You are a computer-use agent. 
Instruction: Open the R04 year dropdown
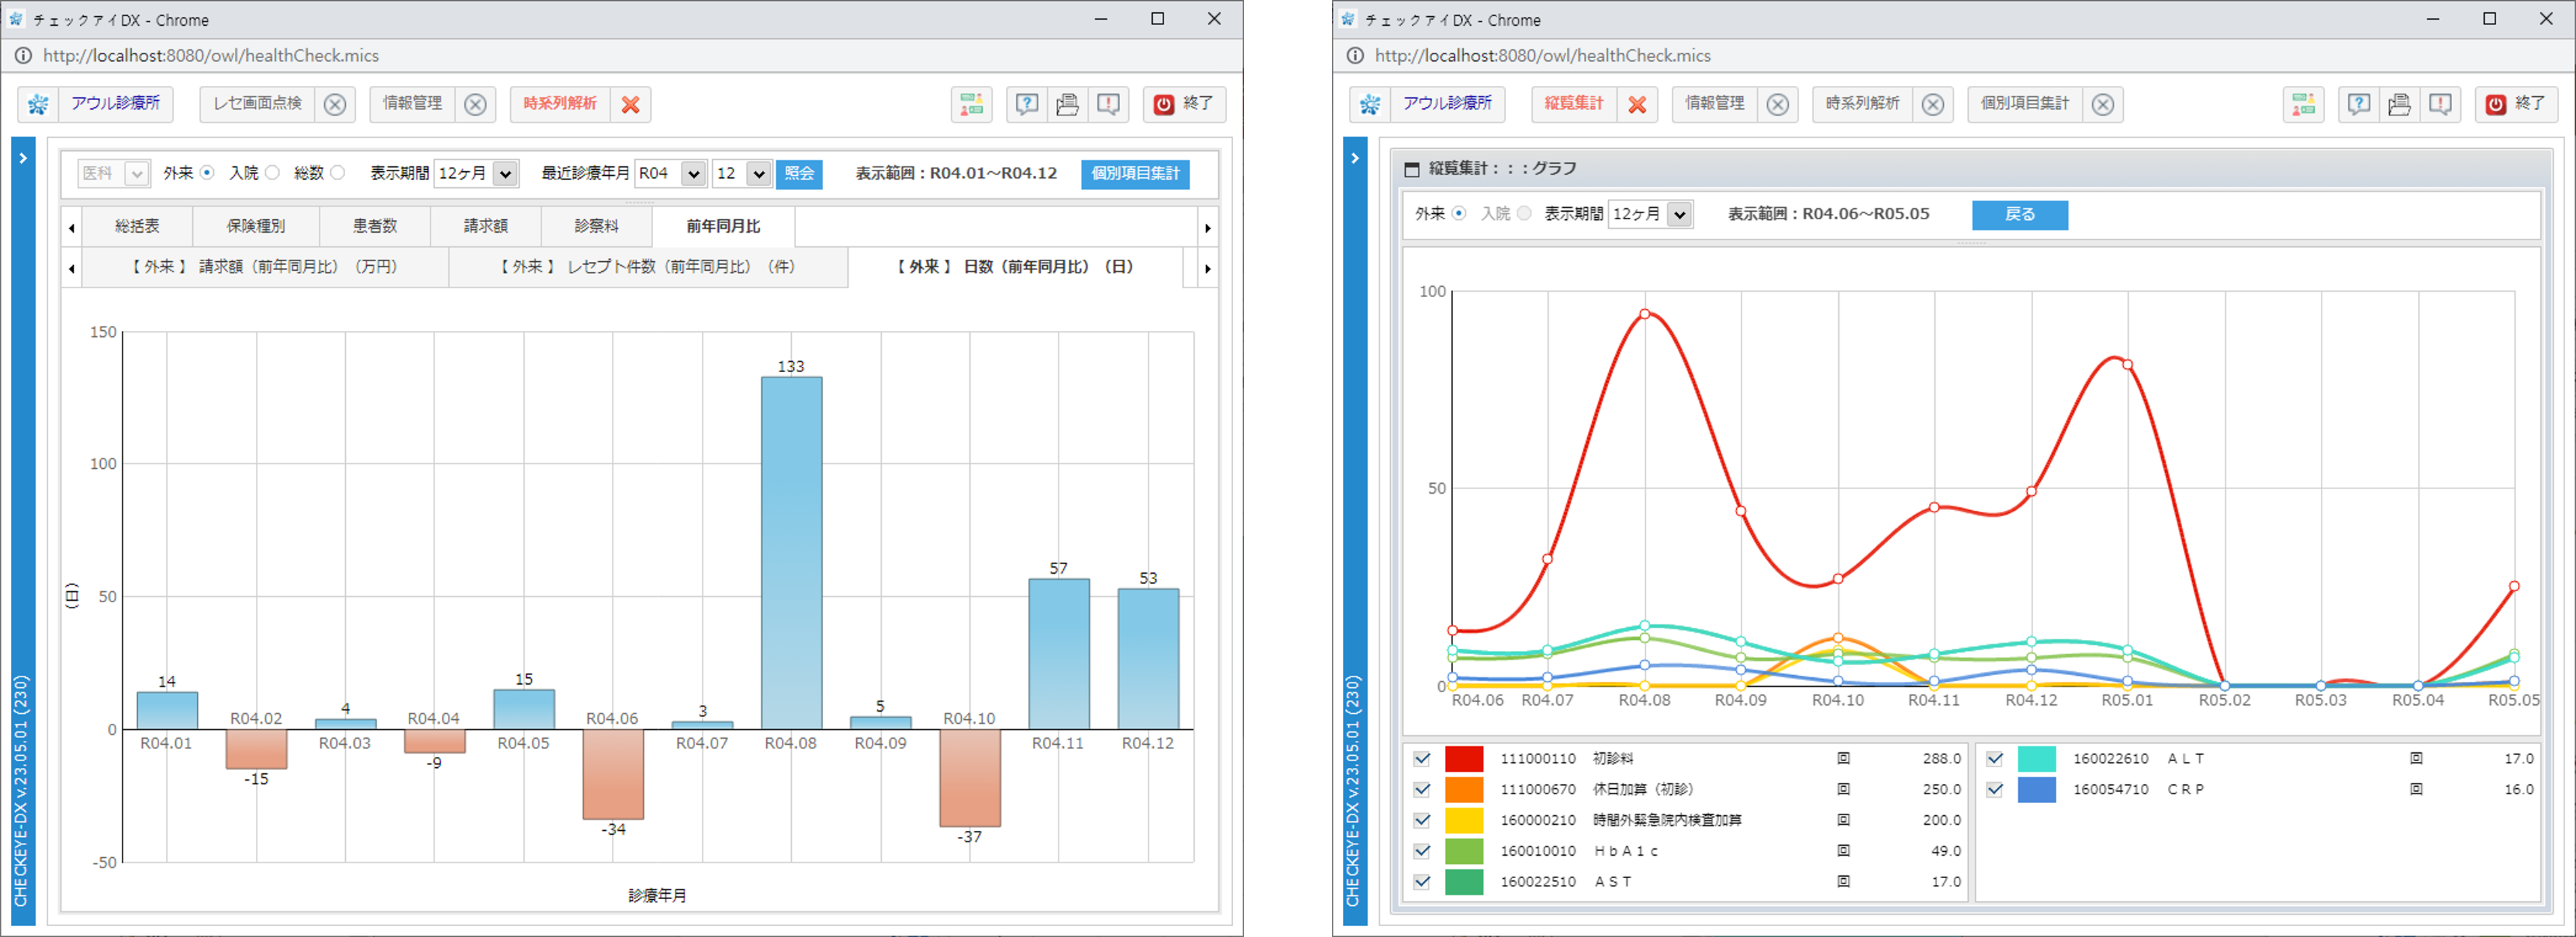point(671,173)
